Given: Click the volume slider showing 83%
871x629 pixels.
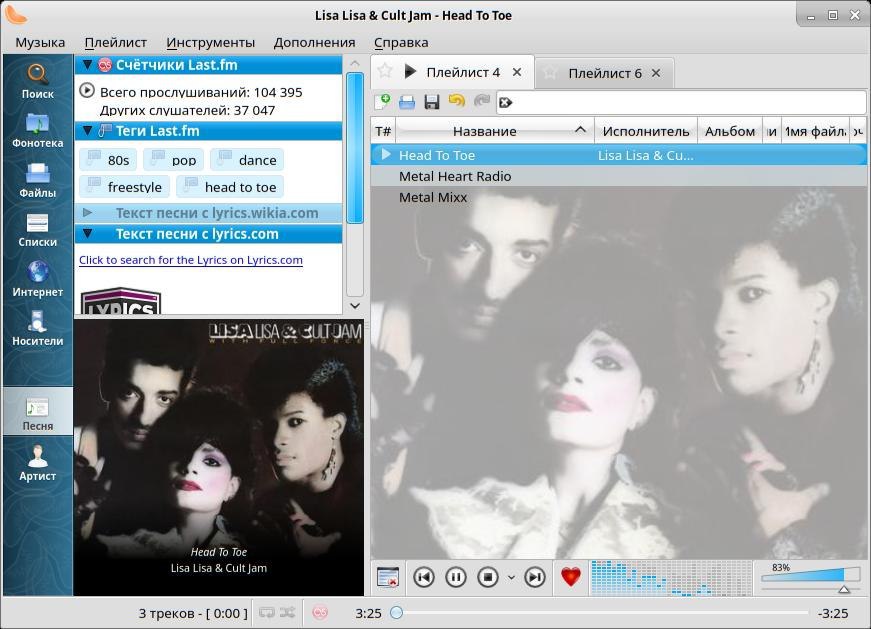Looking at the screenshot, I should point(810,577).
